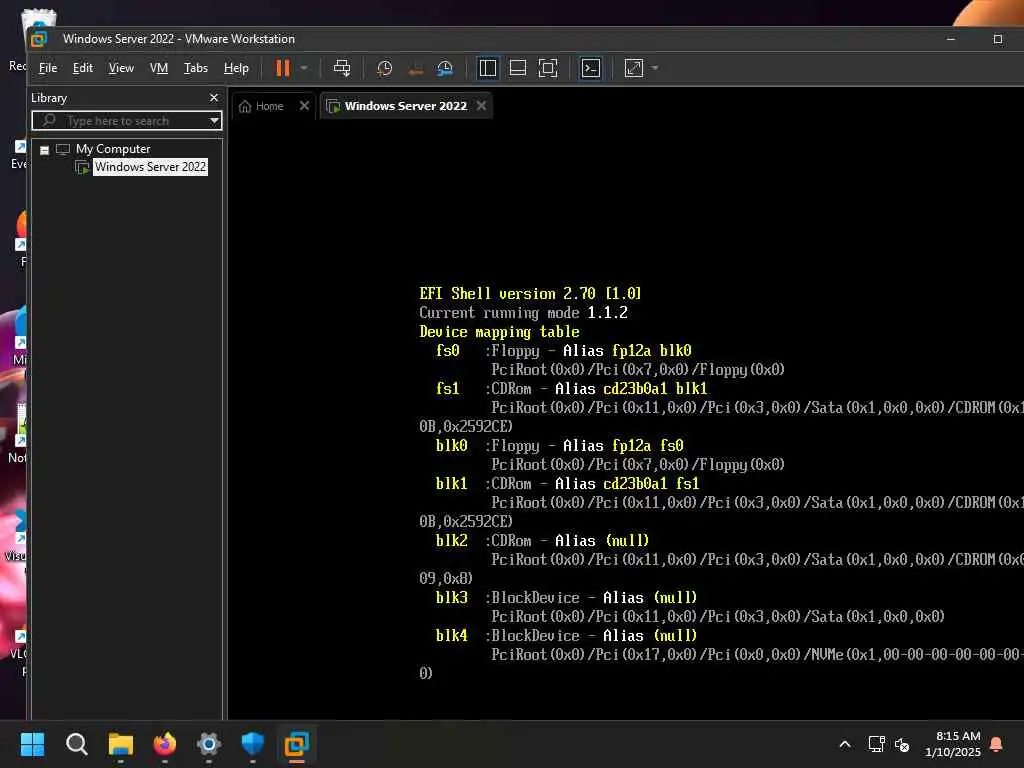1024x768 pixels.
Task: Open the Help menu
Action: pos(236,68)
